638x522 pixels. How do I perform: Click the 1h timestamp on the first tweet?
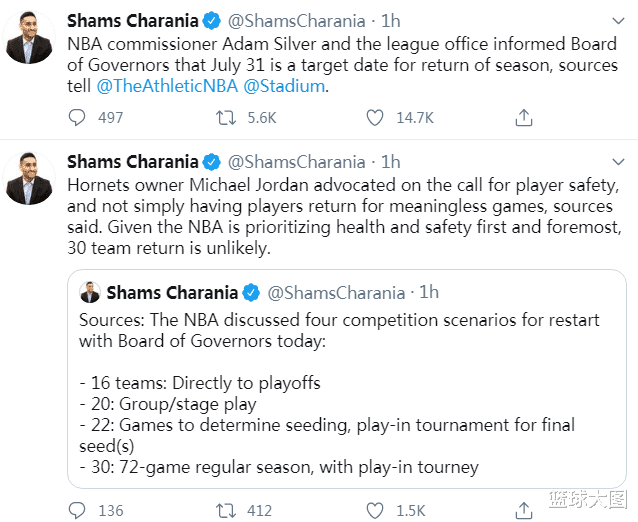(391, 21)
